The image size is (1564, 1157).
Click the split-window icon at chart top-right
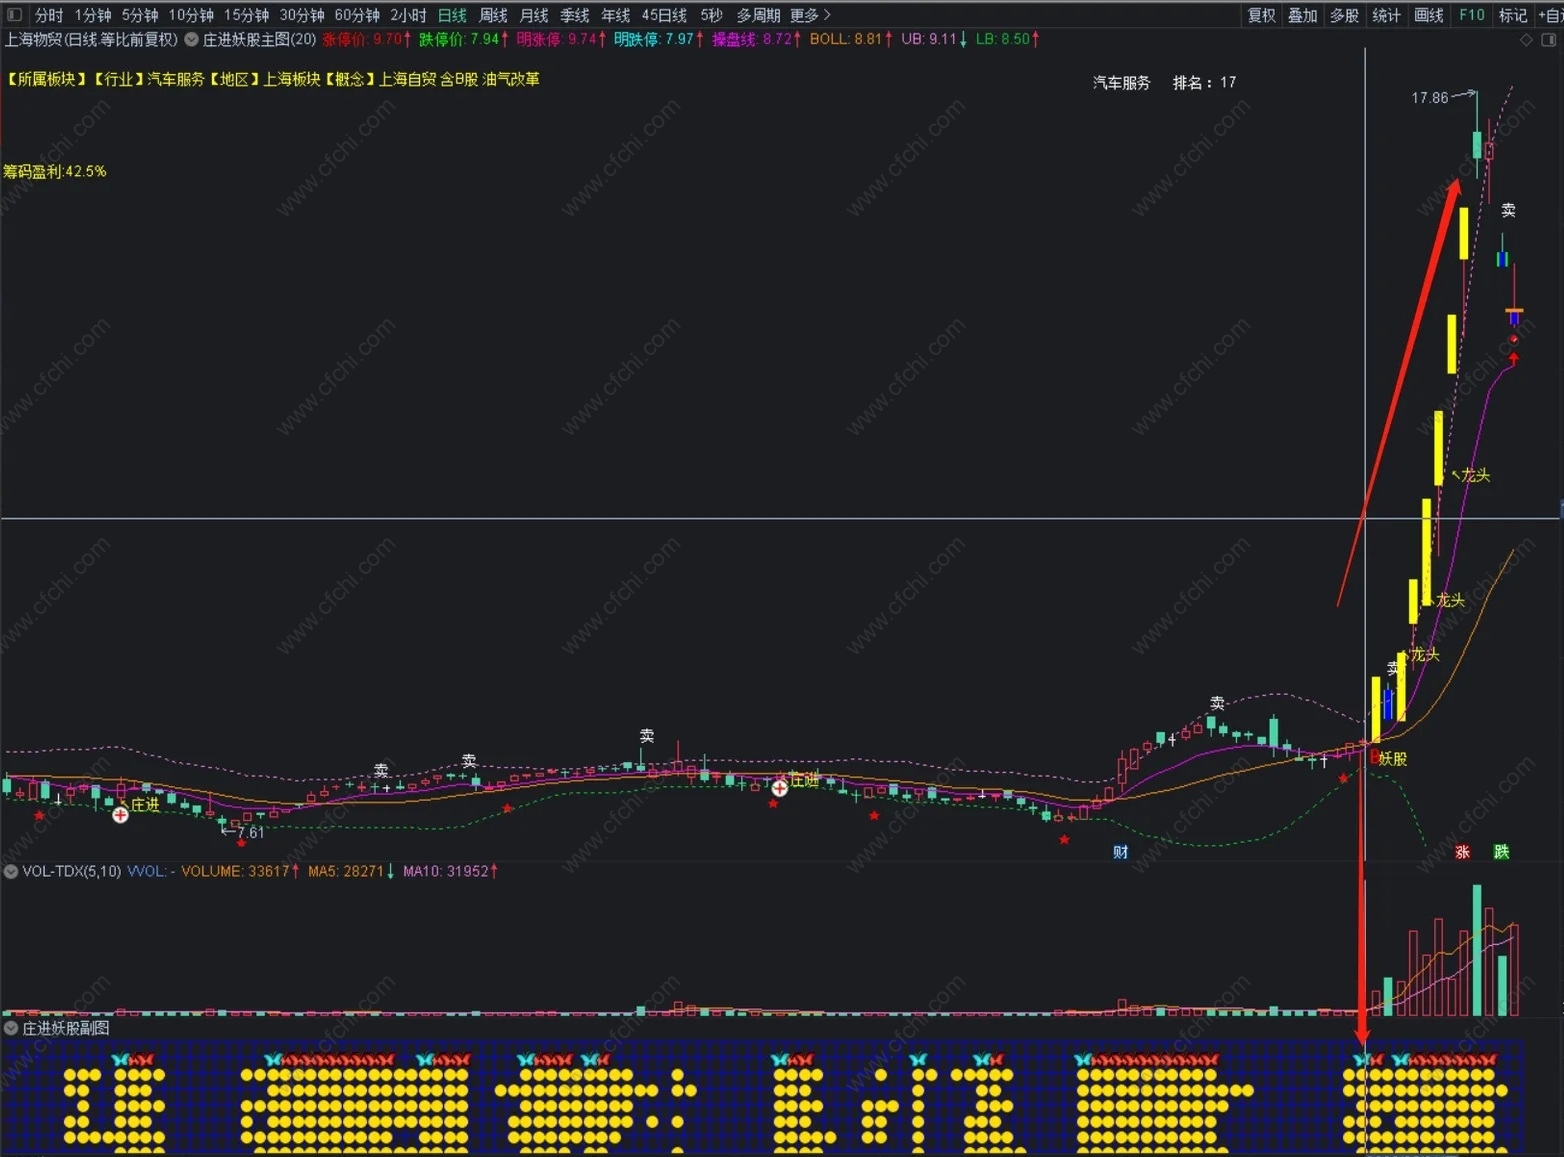coord(1549,40)
